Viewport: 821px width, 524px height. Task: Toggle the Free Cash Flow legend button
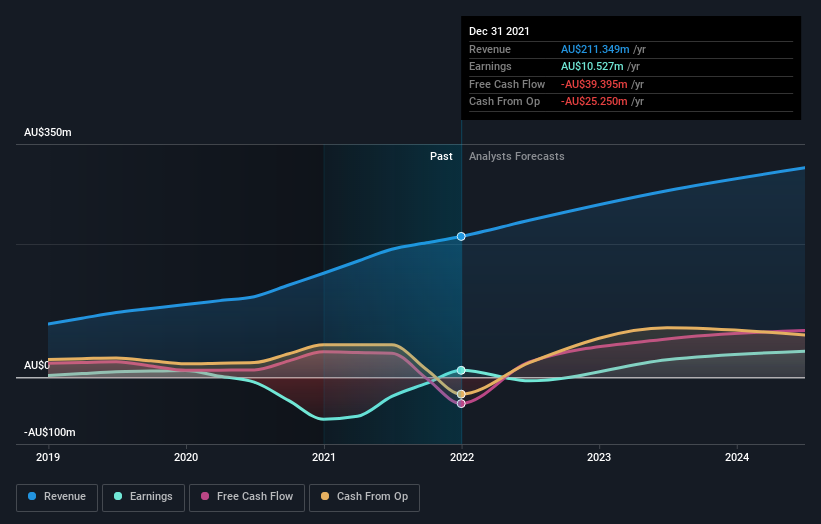click(247, 497)
